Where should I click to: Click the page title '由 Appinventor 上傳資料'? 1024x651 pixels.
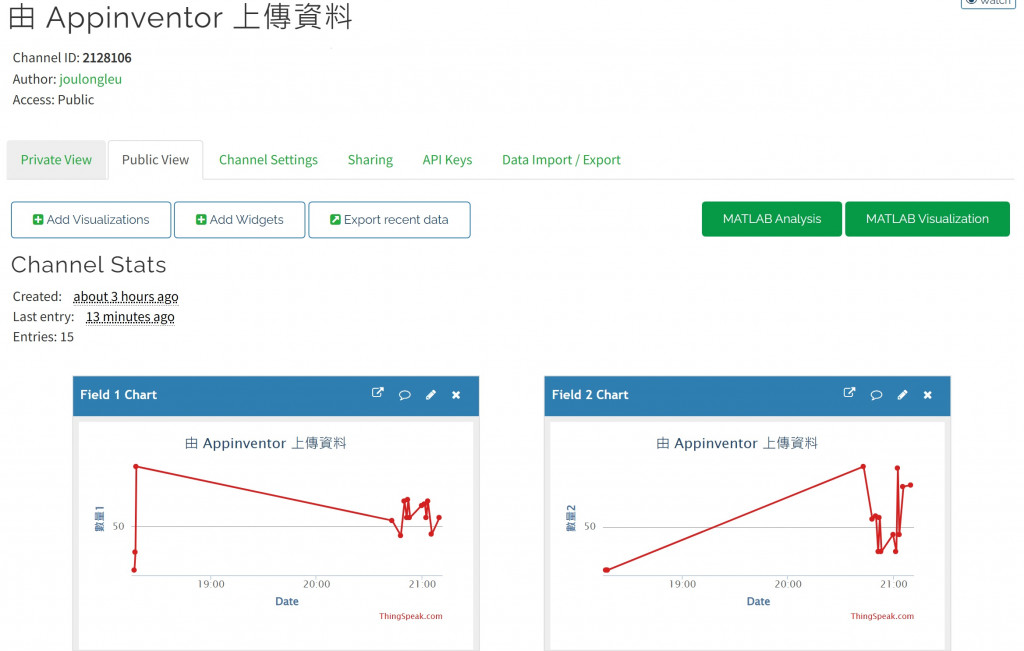[180, 17]
